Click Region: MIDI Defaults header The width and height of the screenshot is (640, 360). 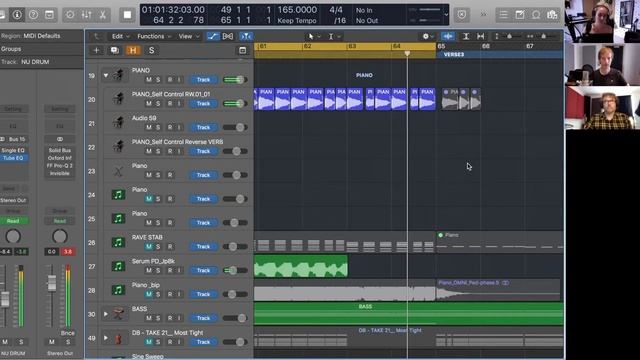[x=42, y=36]
